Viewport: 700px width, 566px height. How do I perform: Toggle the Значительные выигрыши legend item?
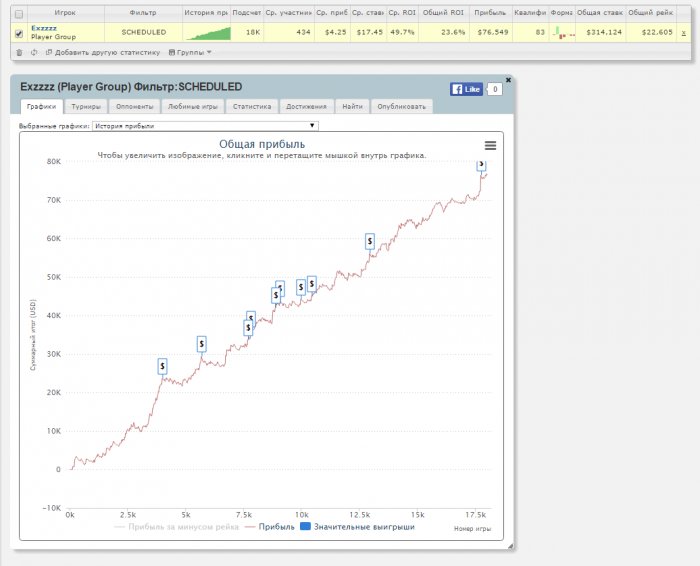pos(358,527)
